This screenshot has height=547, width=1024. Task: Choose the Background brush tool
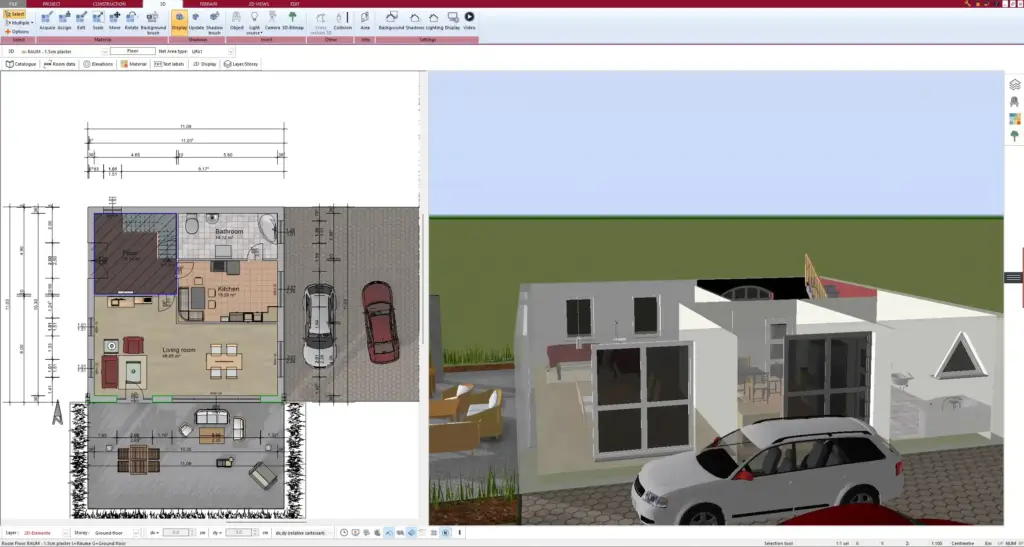point(153,22)
